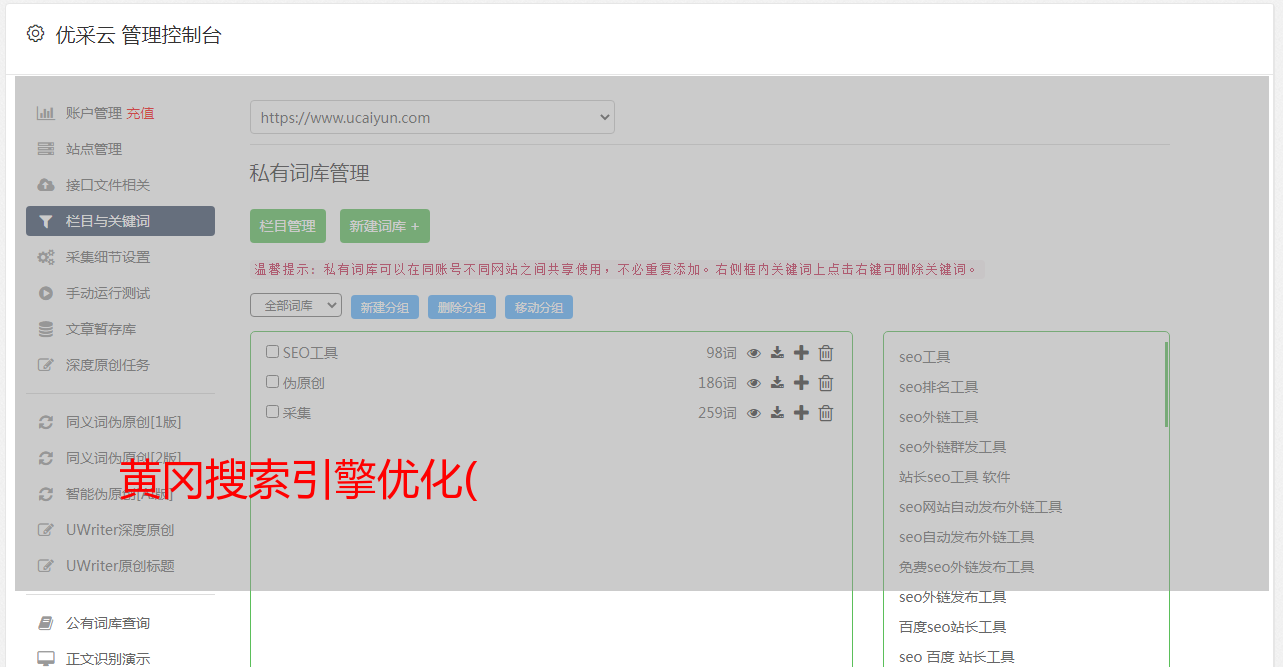Viewport: 1283px width, 667px height.
Task: Select 栏目与关键词 menu item
Action: click(120, 221)
